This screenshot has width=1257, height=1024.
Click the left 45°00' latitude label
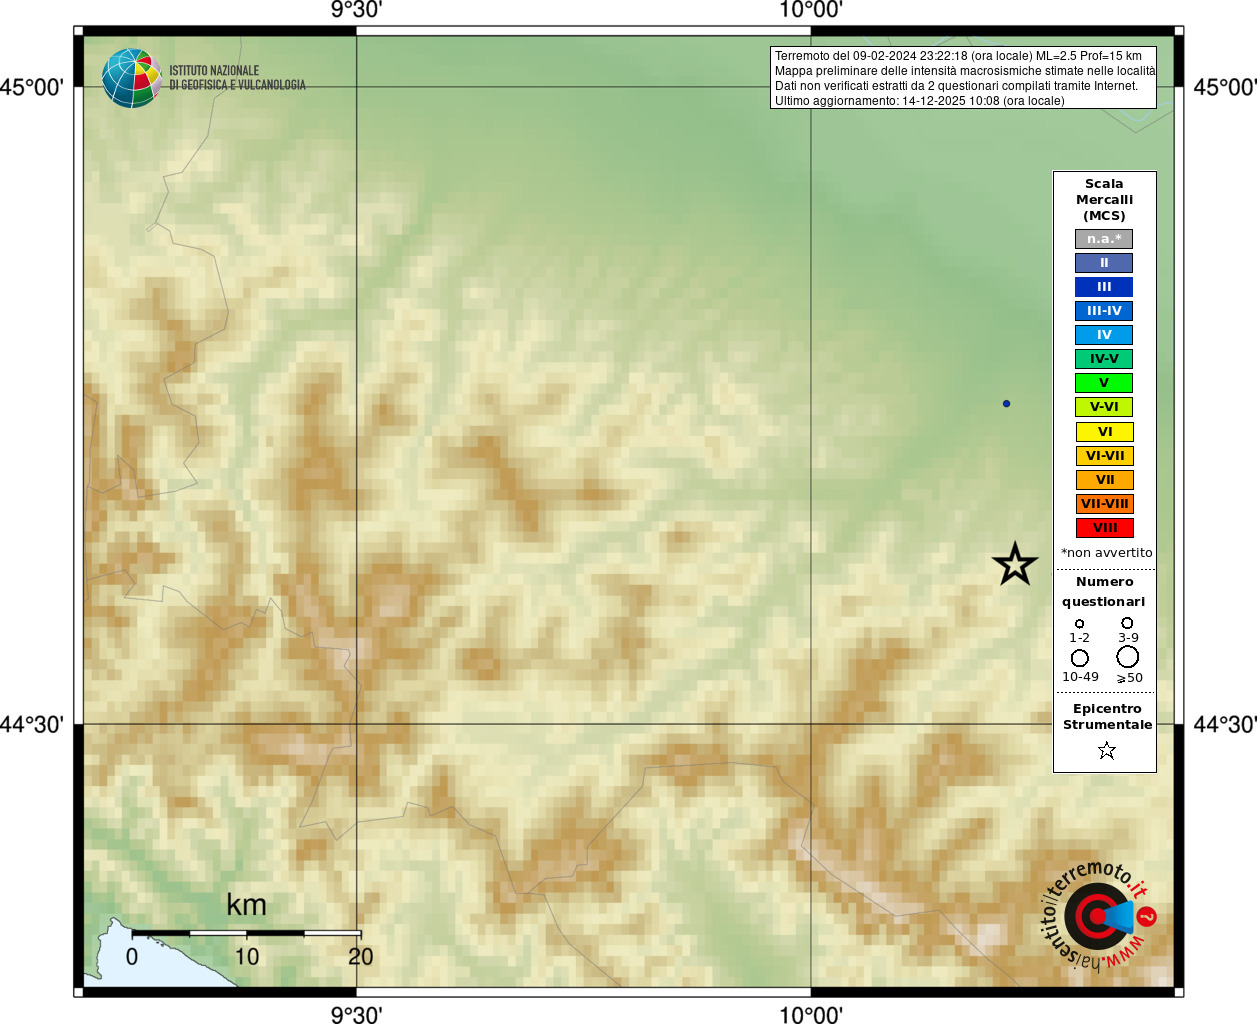click(32, 87)
